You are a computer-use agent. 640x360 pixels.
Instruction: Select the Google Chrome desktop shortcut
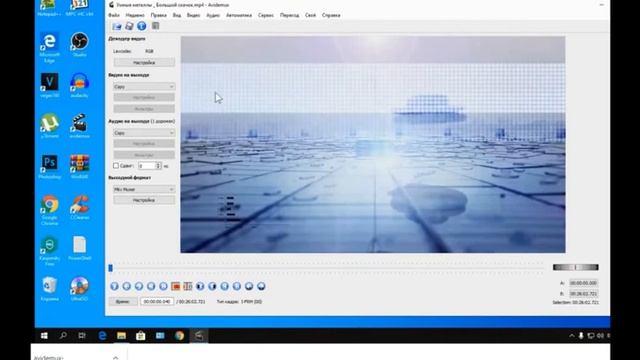tap(49, 210)
